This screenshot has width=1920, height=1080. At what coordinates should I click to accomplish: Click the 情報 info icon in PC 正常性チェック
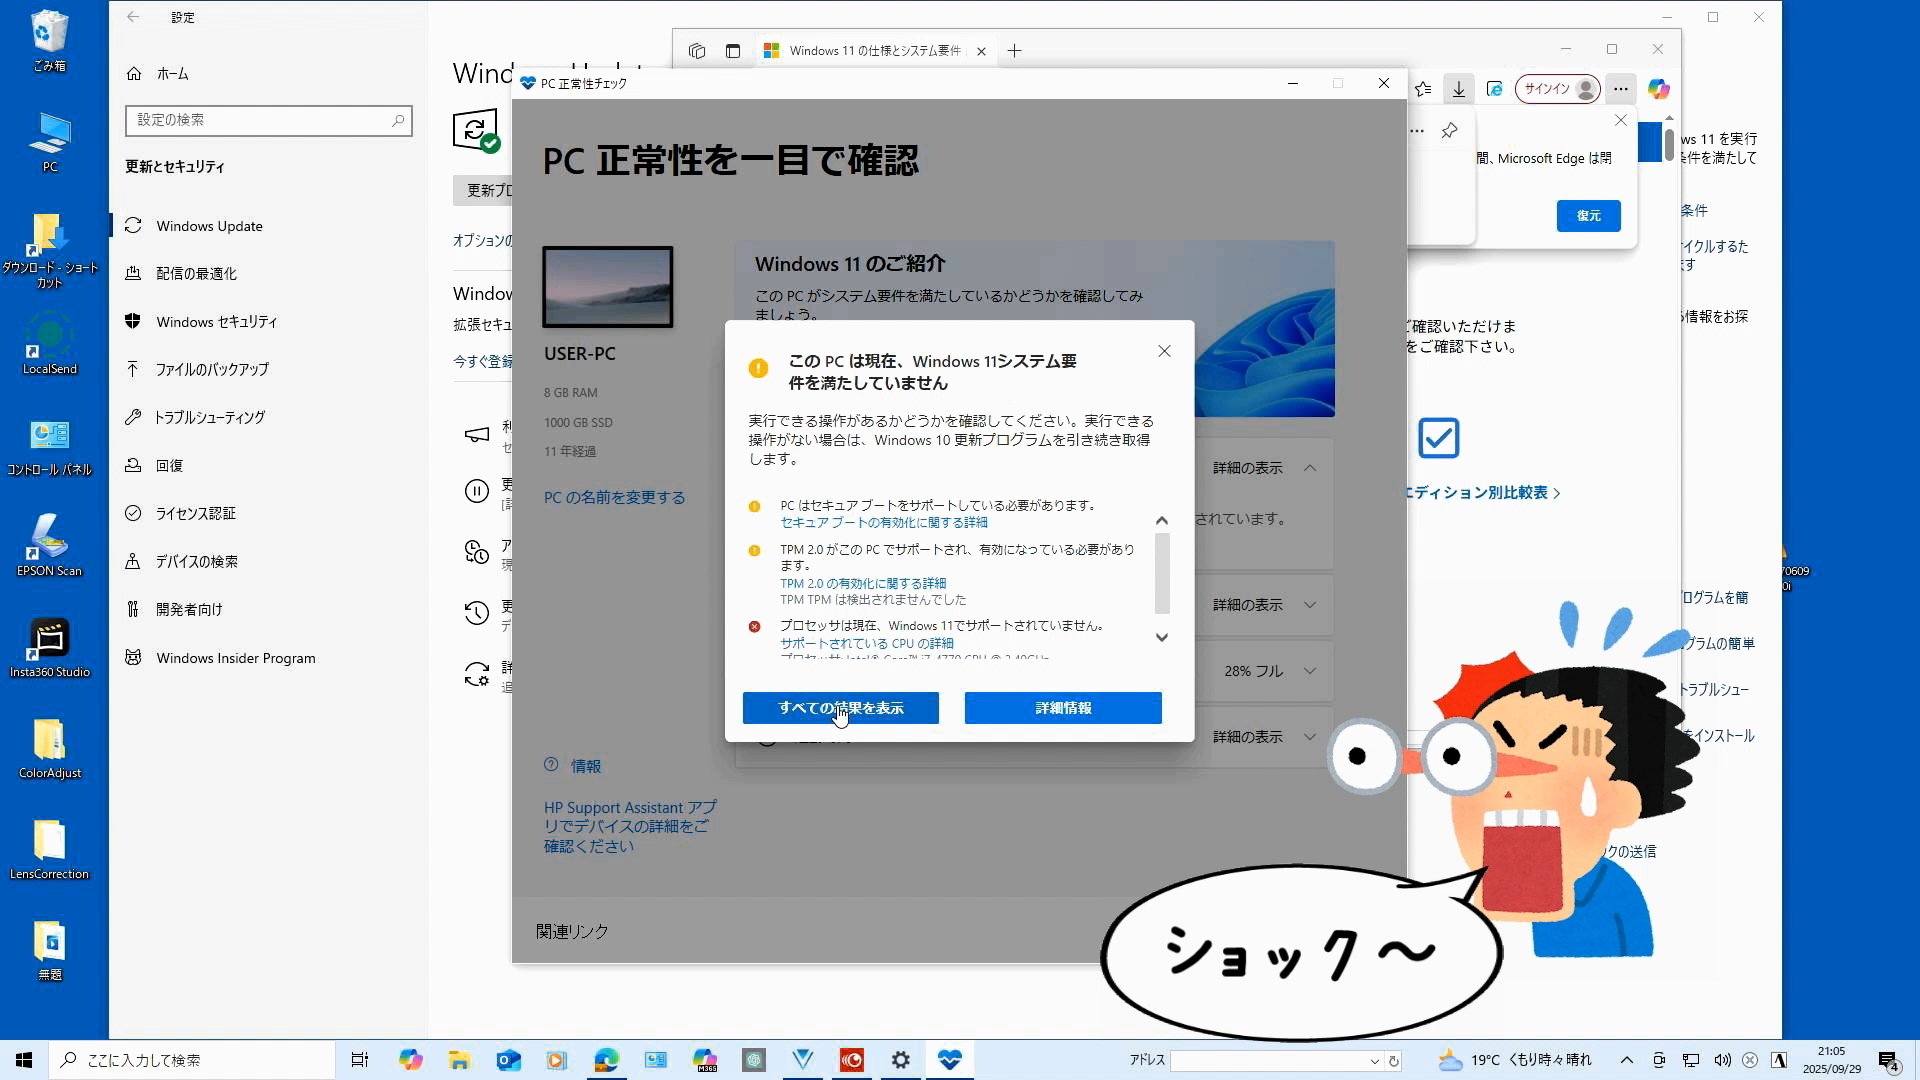[x=551, y=765]
